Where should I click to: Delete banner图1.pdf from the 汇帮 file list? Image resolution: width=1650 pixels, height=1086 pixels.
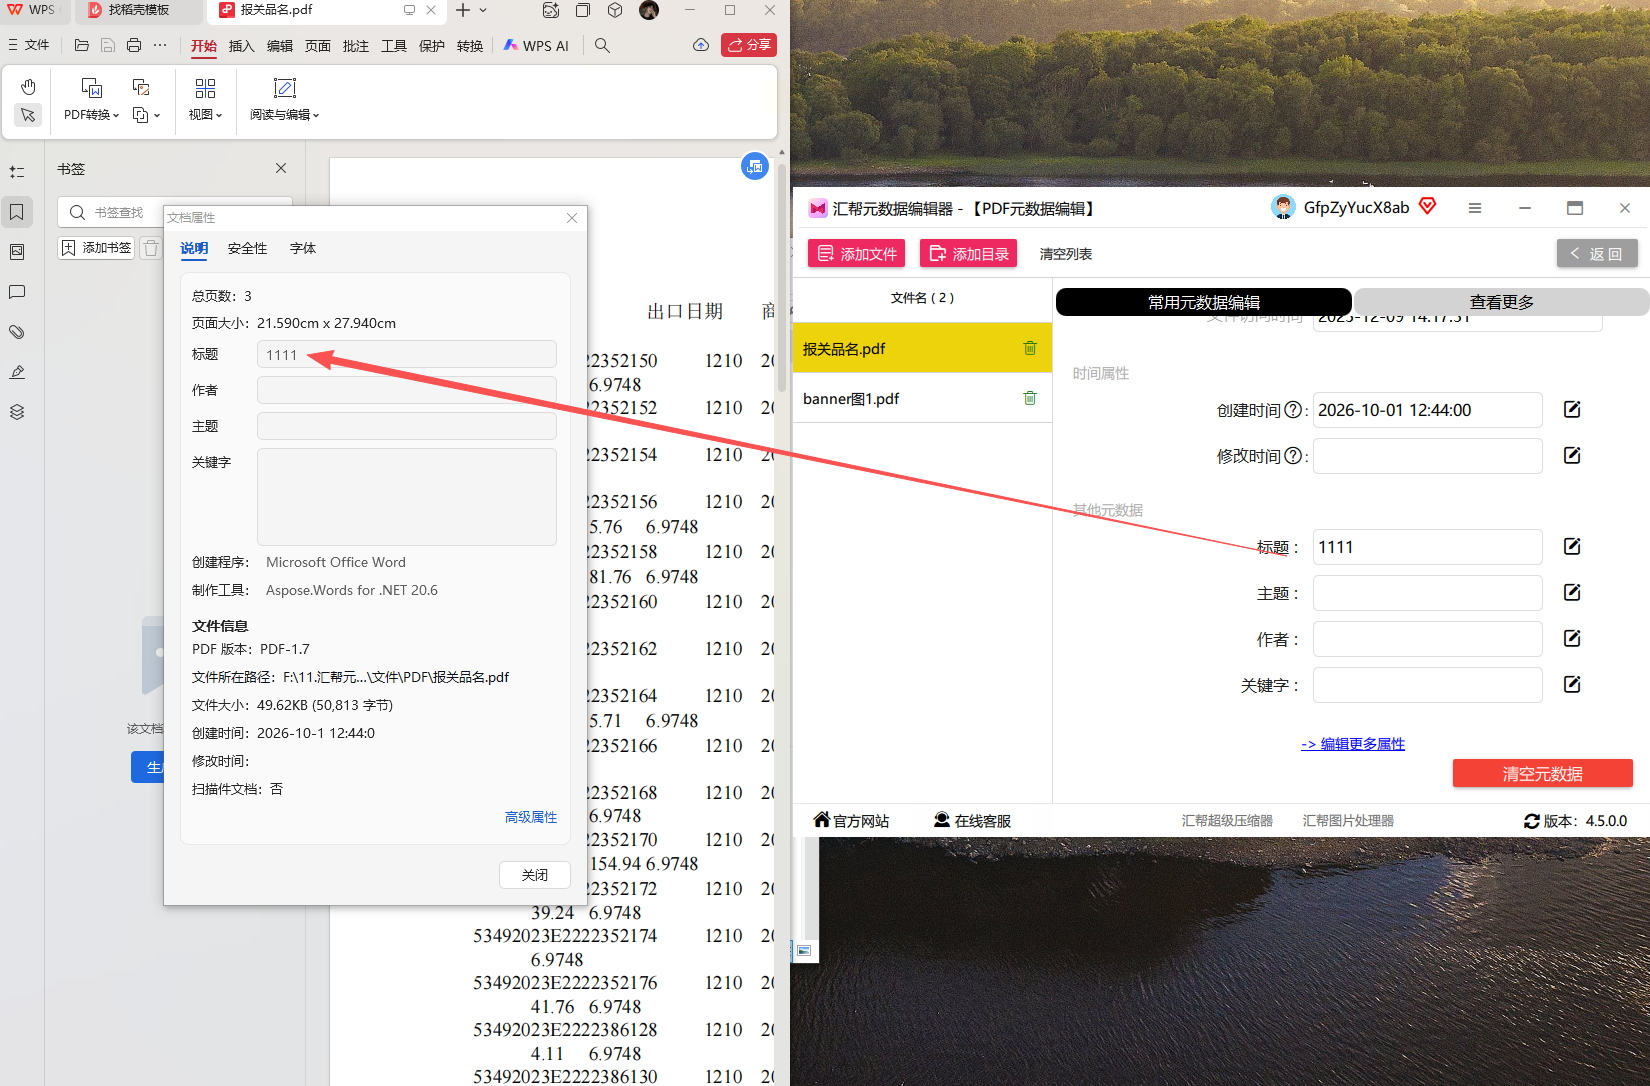1030,398
